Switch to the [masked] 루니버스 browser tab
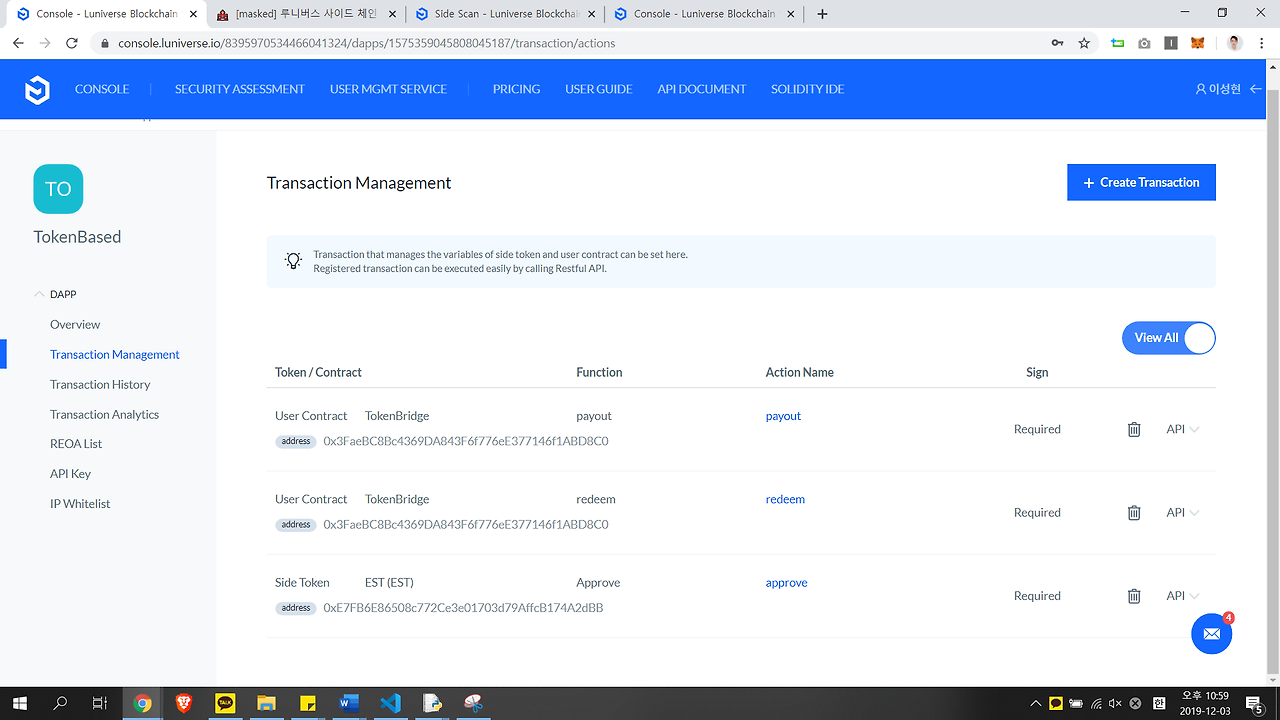Screen dimensions: 1280x720 click(306, 14)
